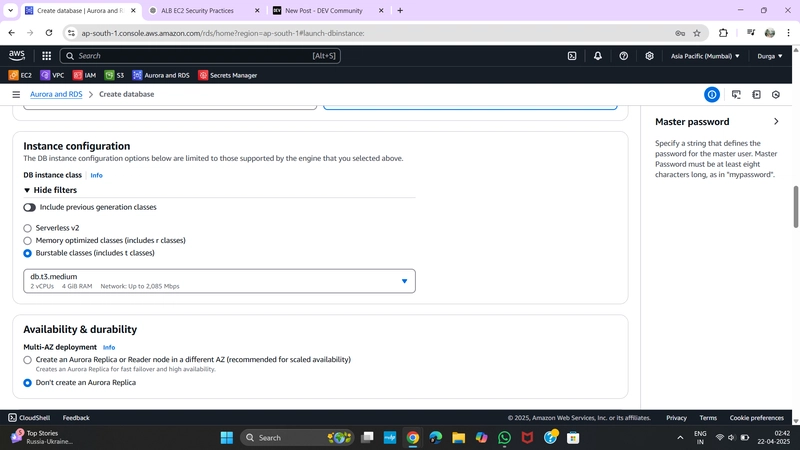Focus the AWS console search field

[201, 56]
